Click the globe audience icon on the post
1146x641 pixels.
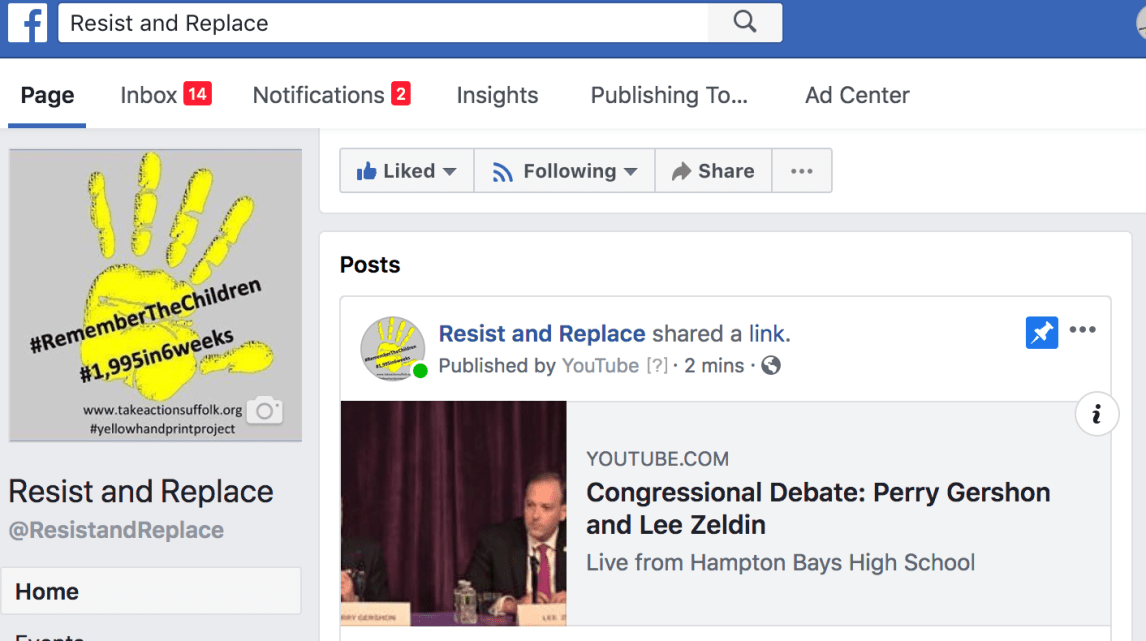[769, 366]
